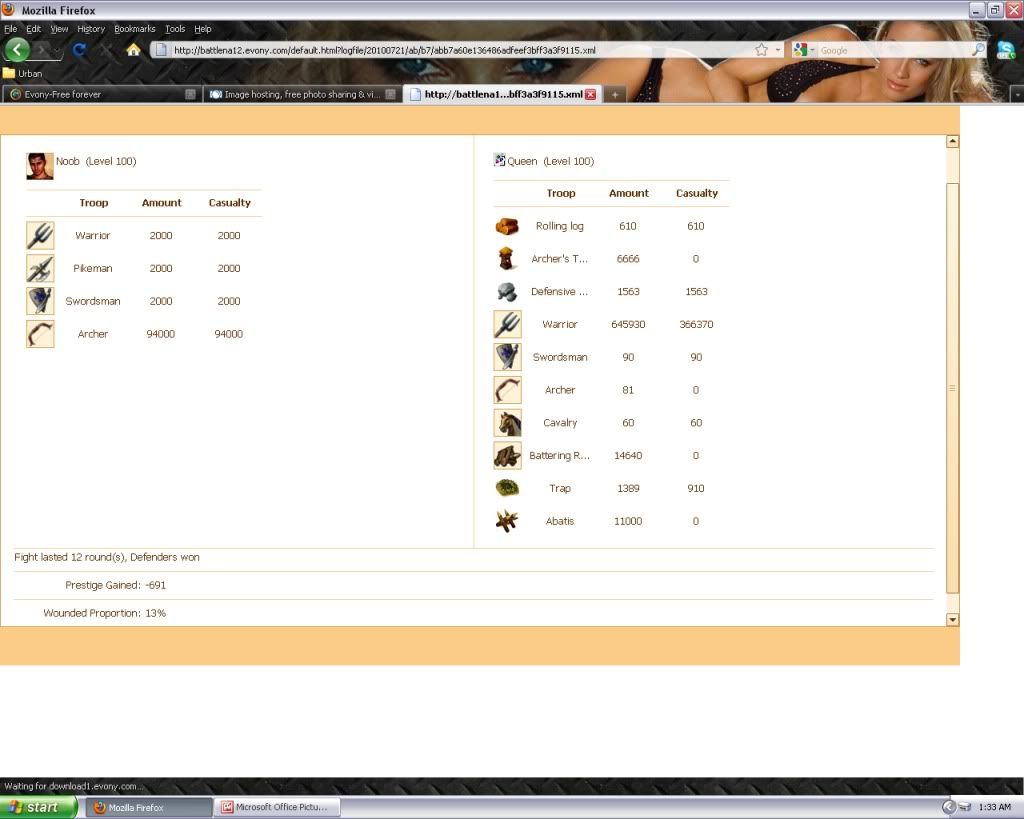Screen dimensions: 1024x819
Task: Open the URL history dropdown arrow
Action: [x=778, y=50]
